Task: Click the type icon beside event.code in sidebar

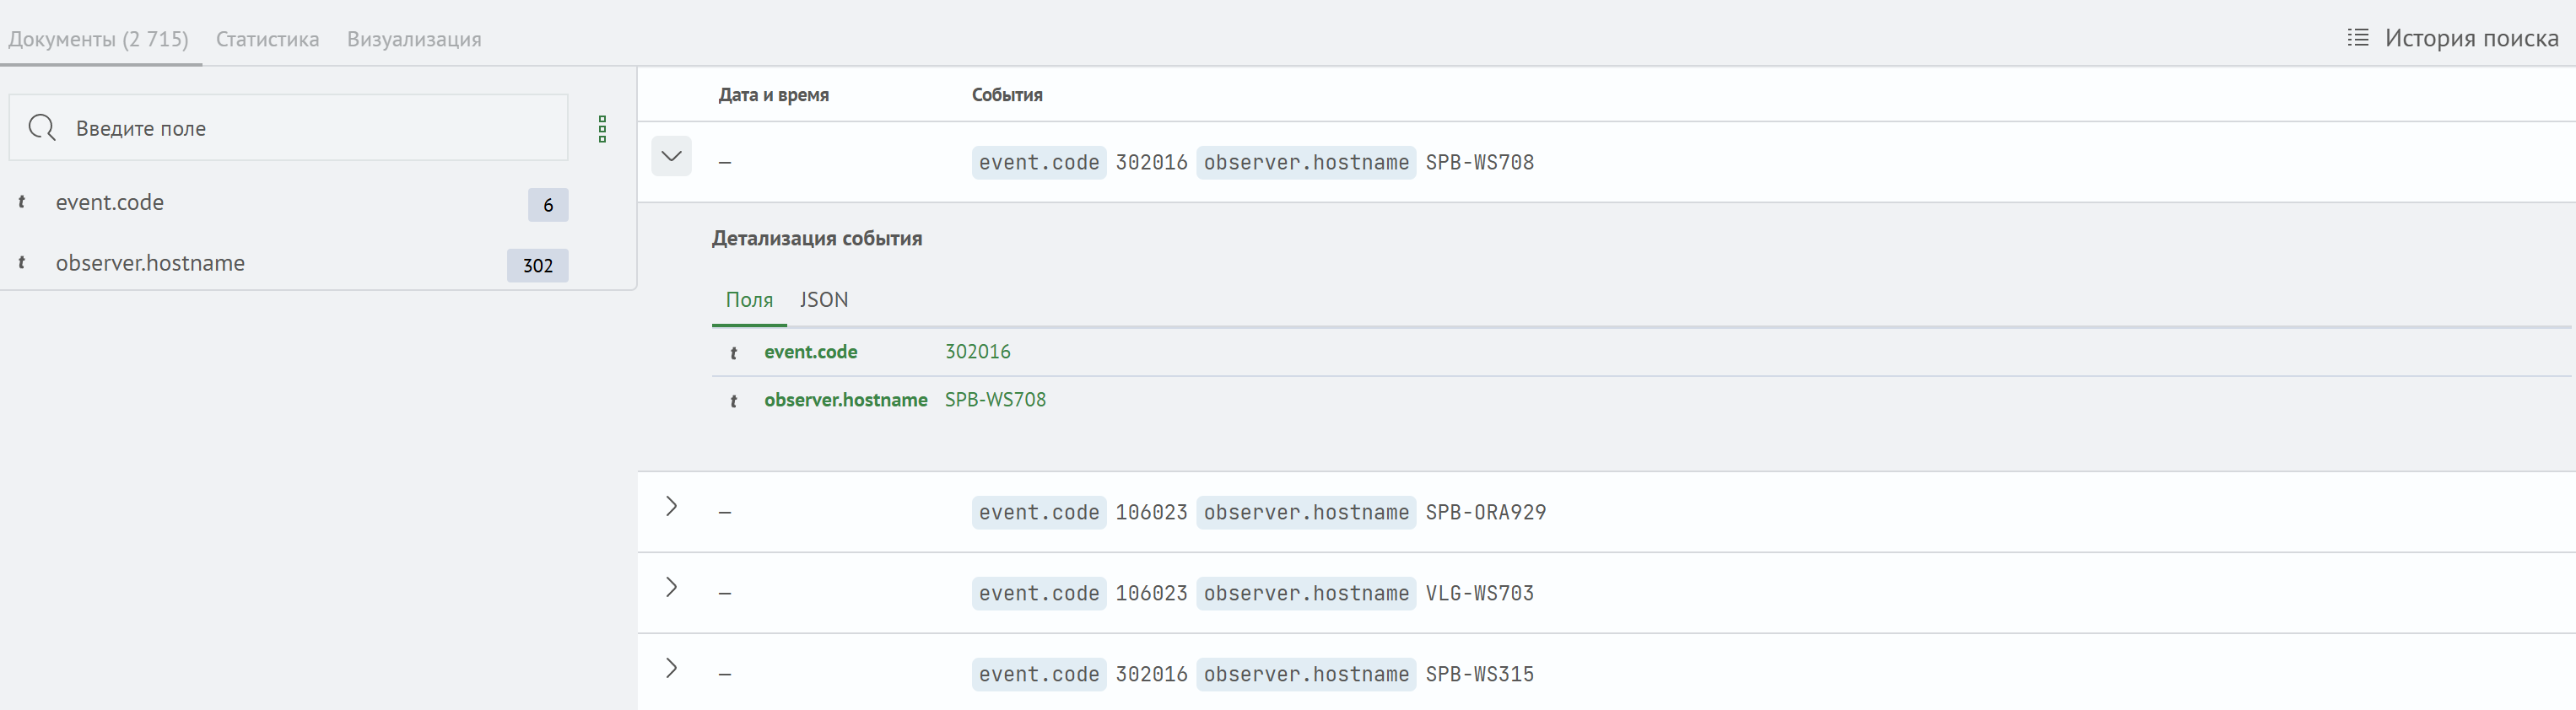Action: click(22, 202)
